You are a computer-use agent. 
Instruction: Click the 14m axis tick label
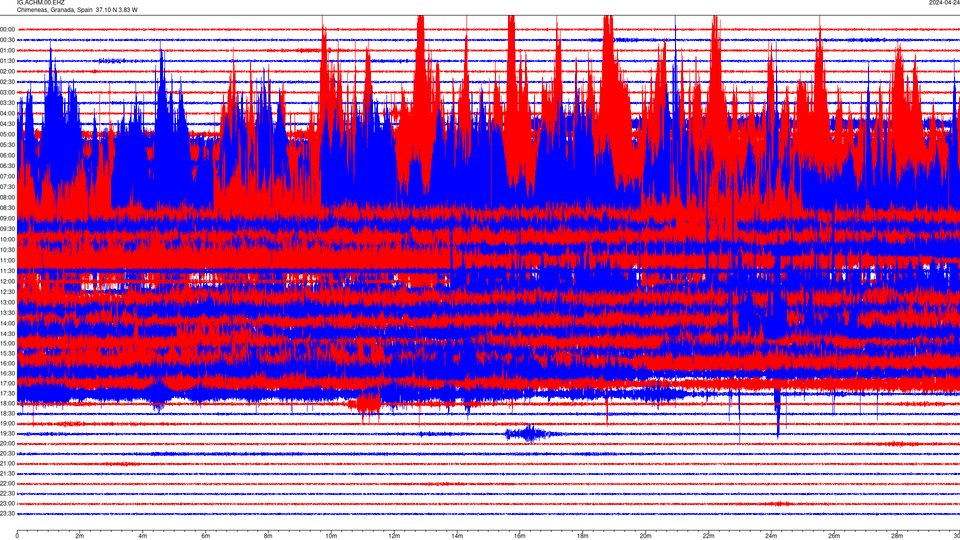click(x=457, y=536)
